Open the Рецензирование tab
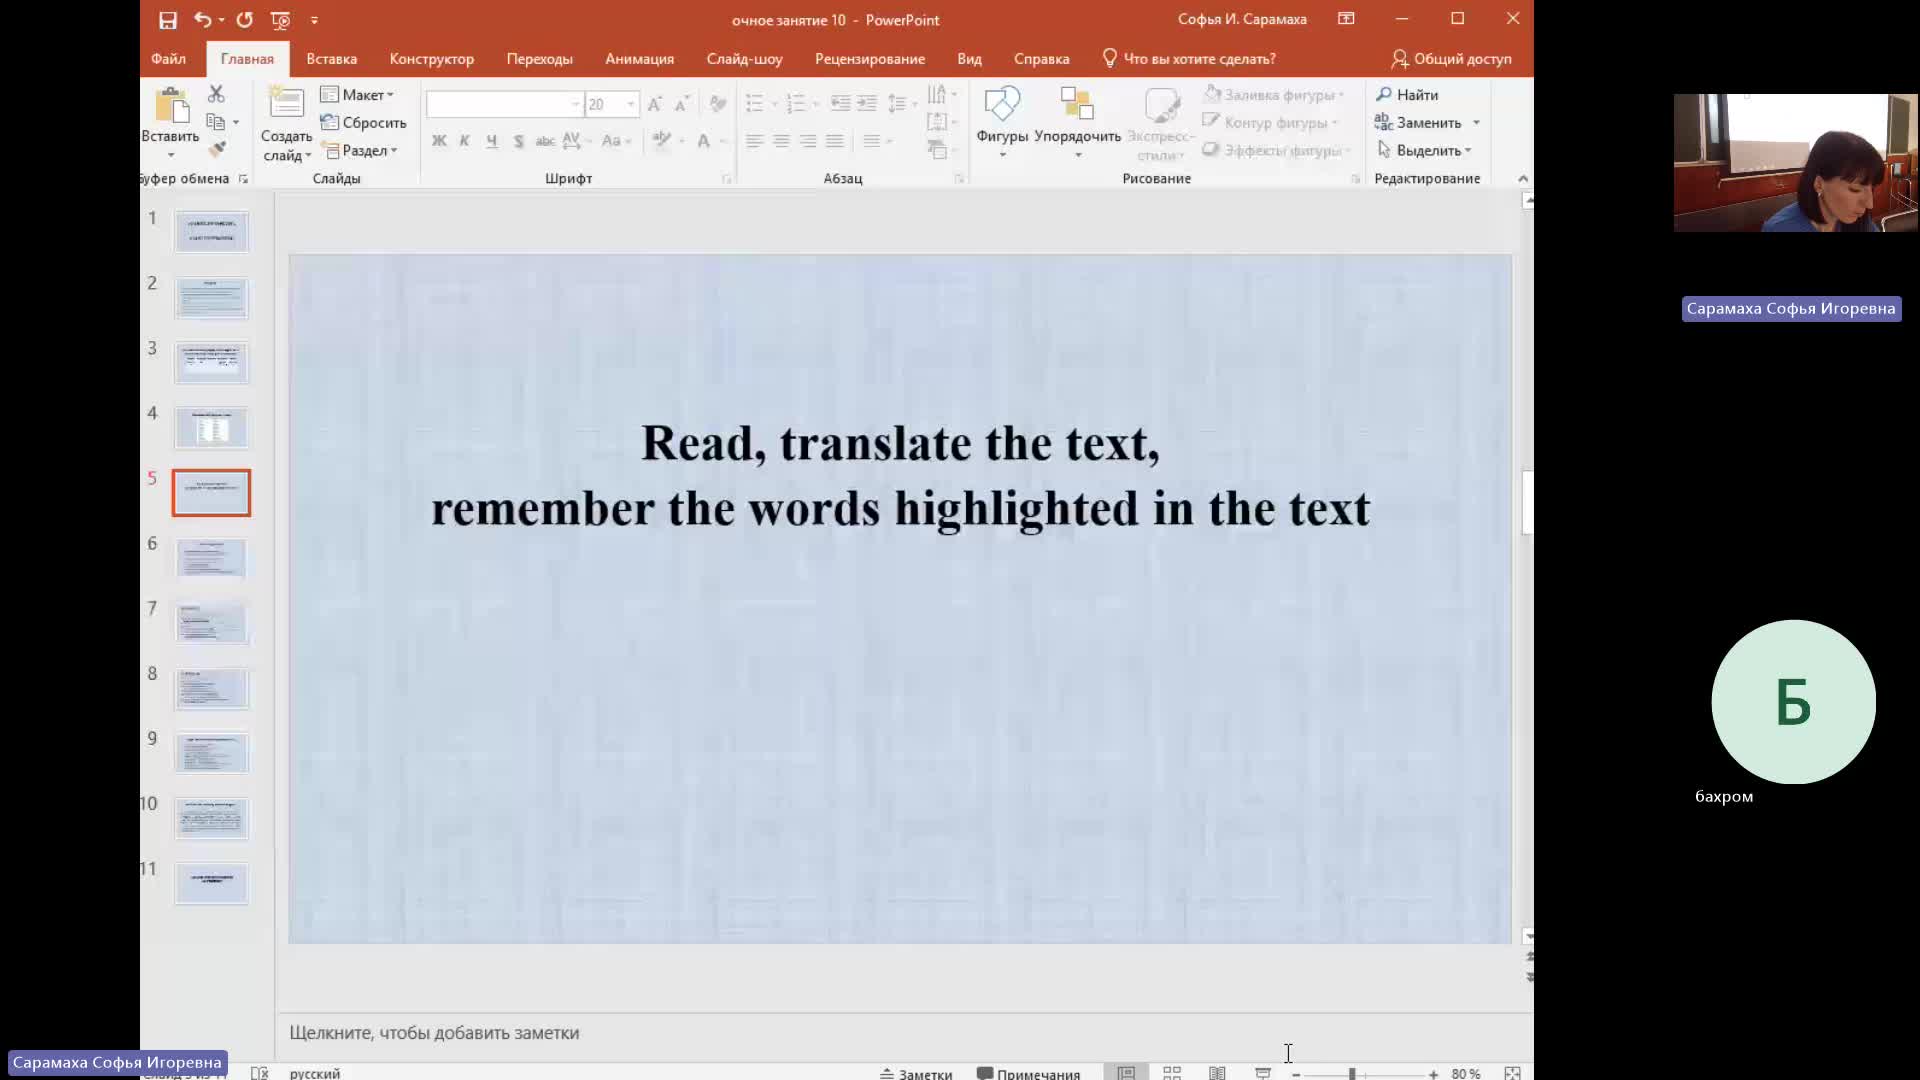The width and height of the screenshot is (1920, 1080). [x=869, y=59]
